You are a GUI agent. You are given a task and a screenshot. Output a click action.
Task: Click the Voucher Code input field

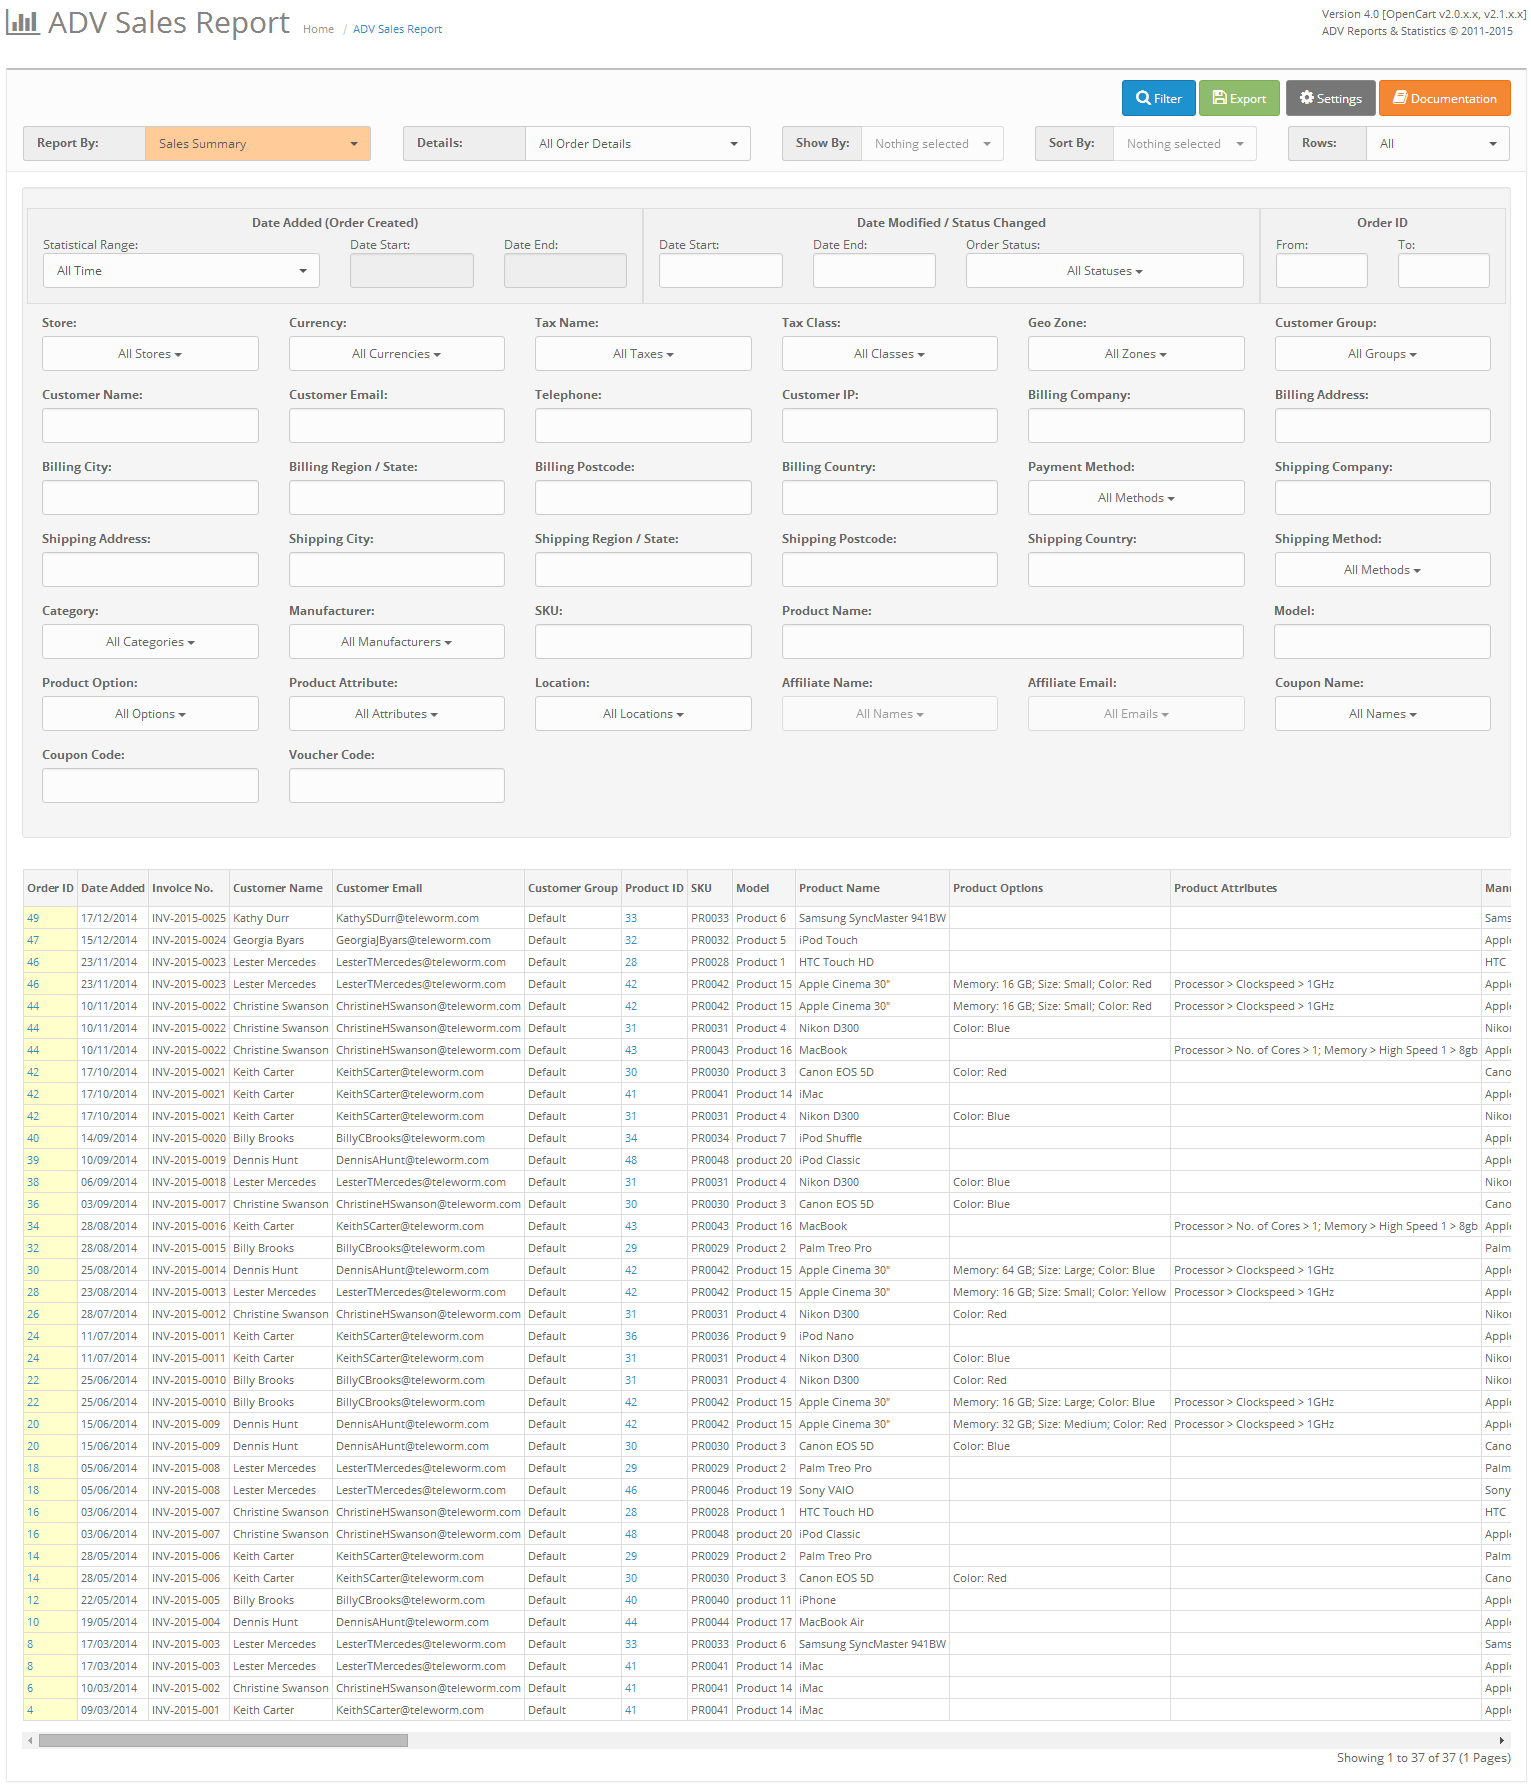(x=396, y=785)
